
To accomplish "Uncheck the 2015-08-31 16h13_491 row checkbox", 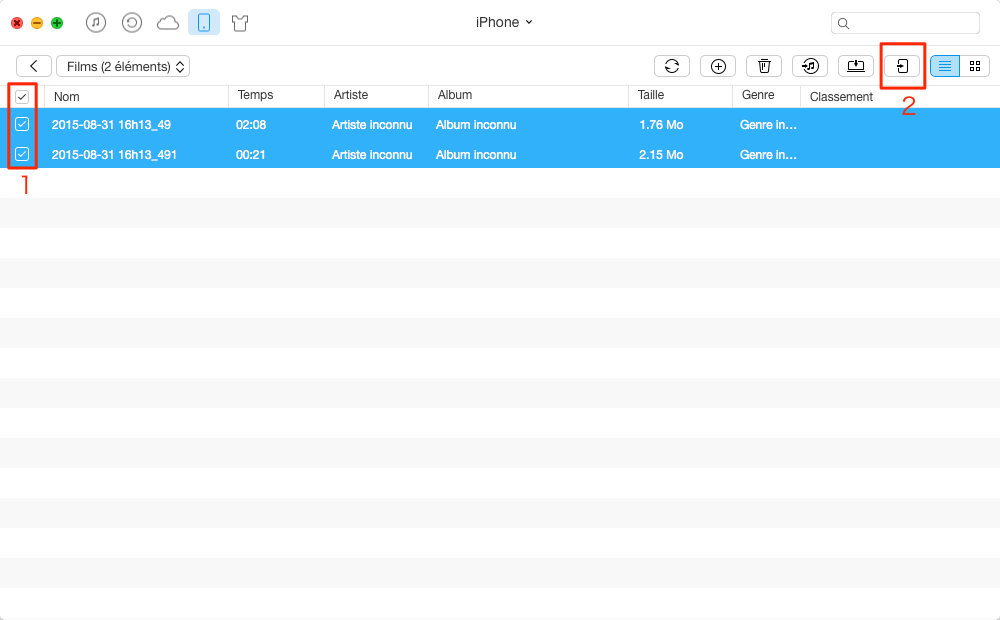I will [22, 154].
